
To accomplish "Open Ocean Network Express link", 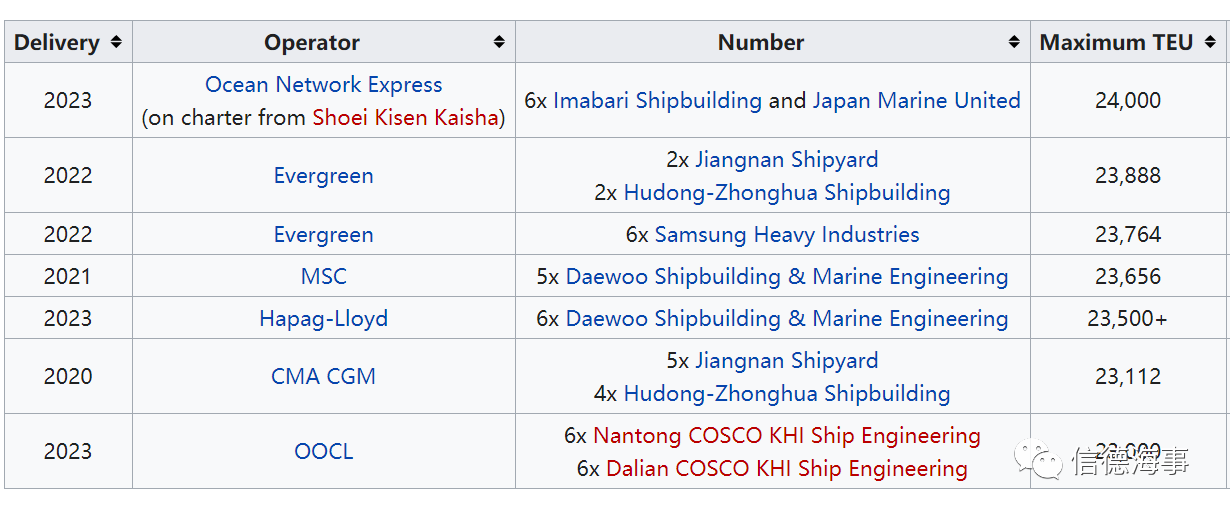I will [x=324, y=84].
